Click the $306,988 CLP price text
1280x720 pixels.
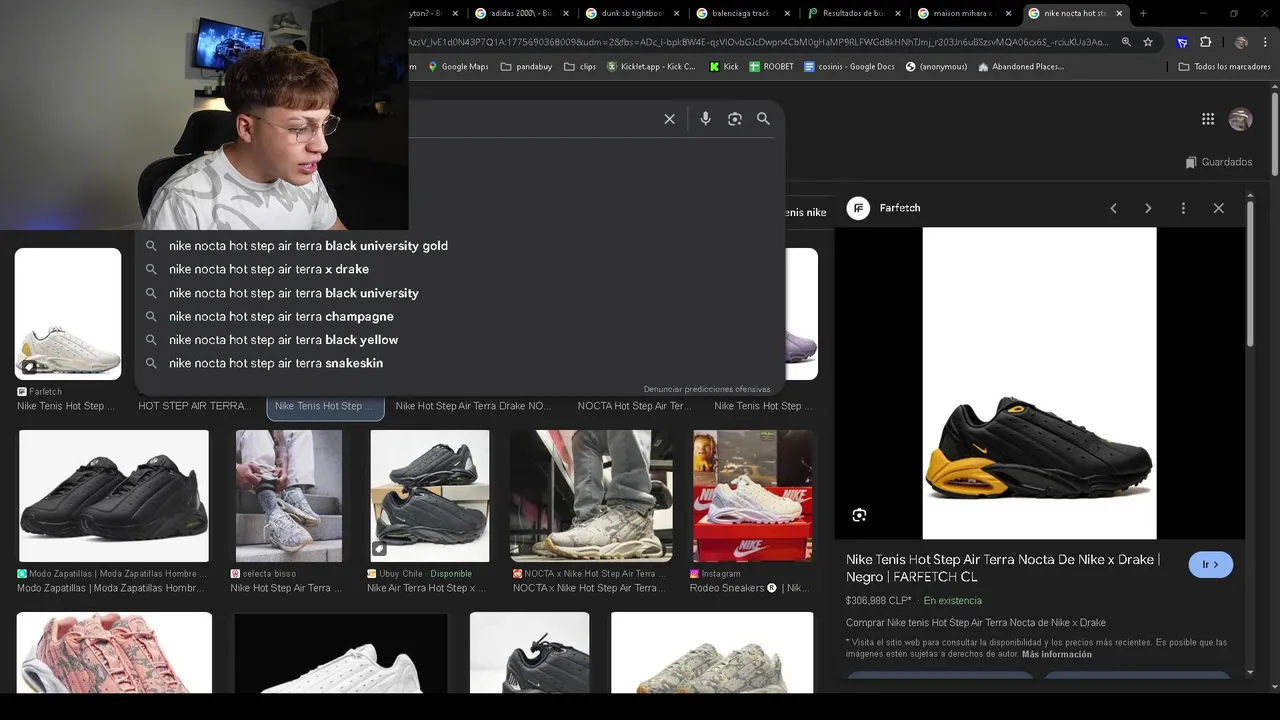[x=878, y=601]
